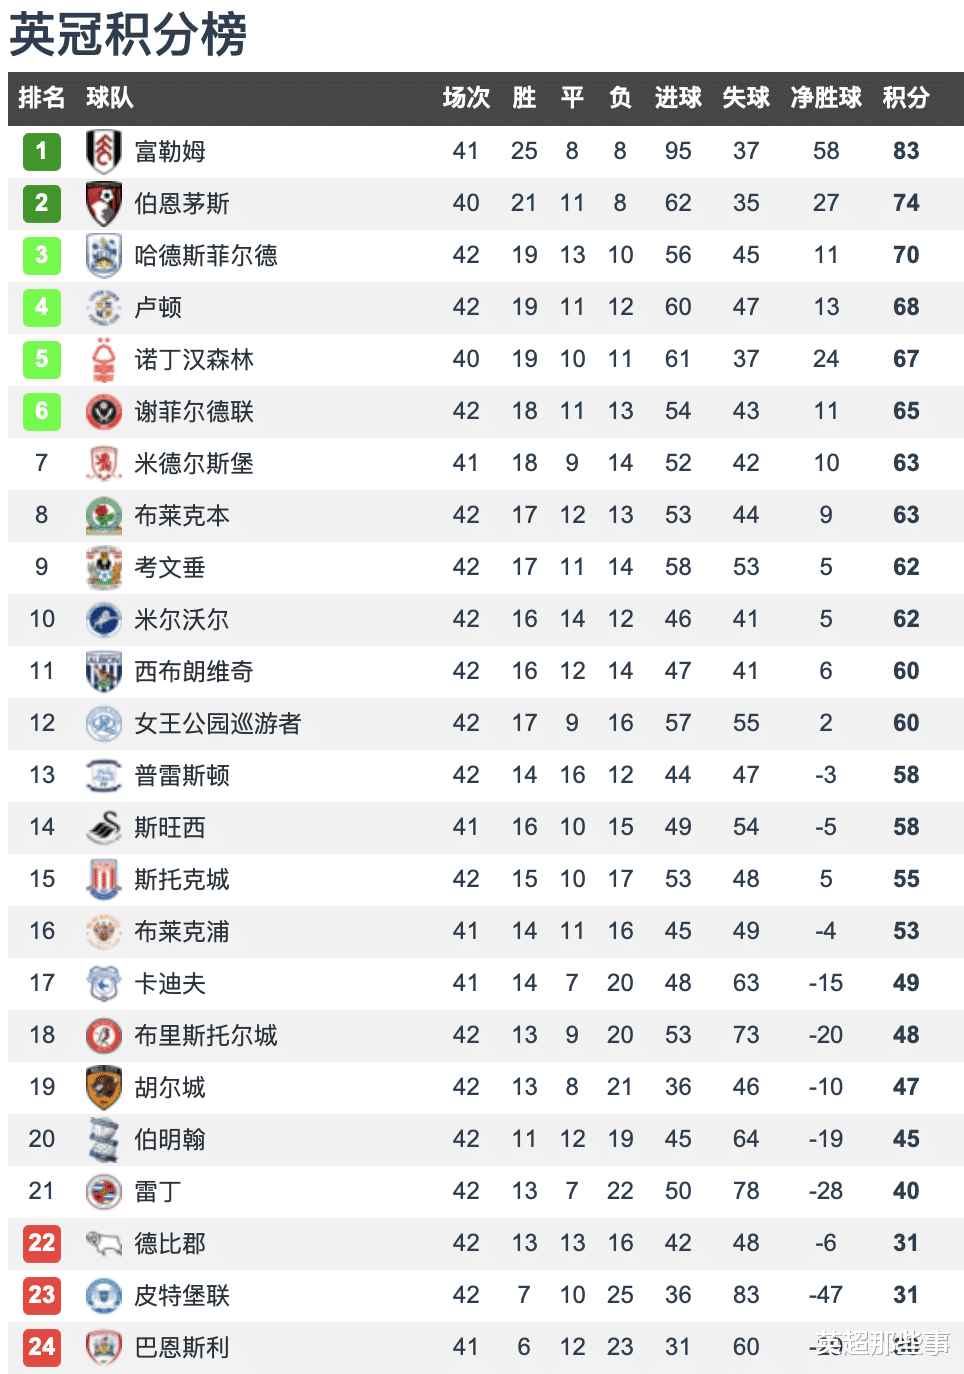Click the 排名 column header
The width and height of the screenshot is (964, 1374).
(42, 97)
